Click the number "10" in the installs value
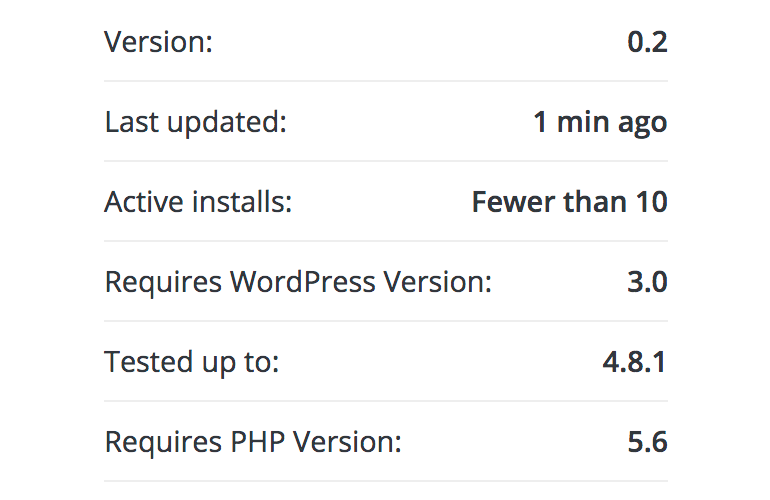Screen dimensions: 770x500 (651, 202)
